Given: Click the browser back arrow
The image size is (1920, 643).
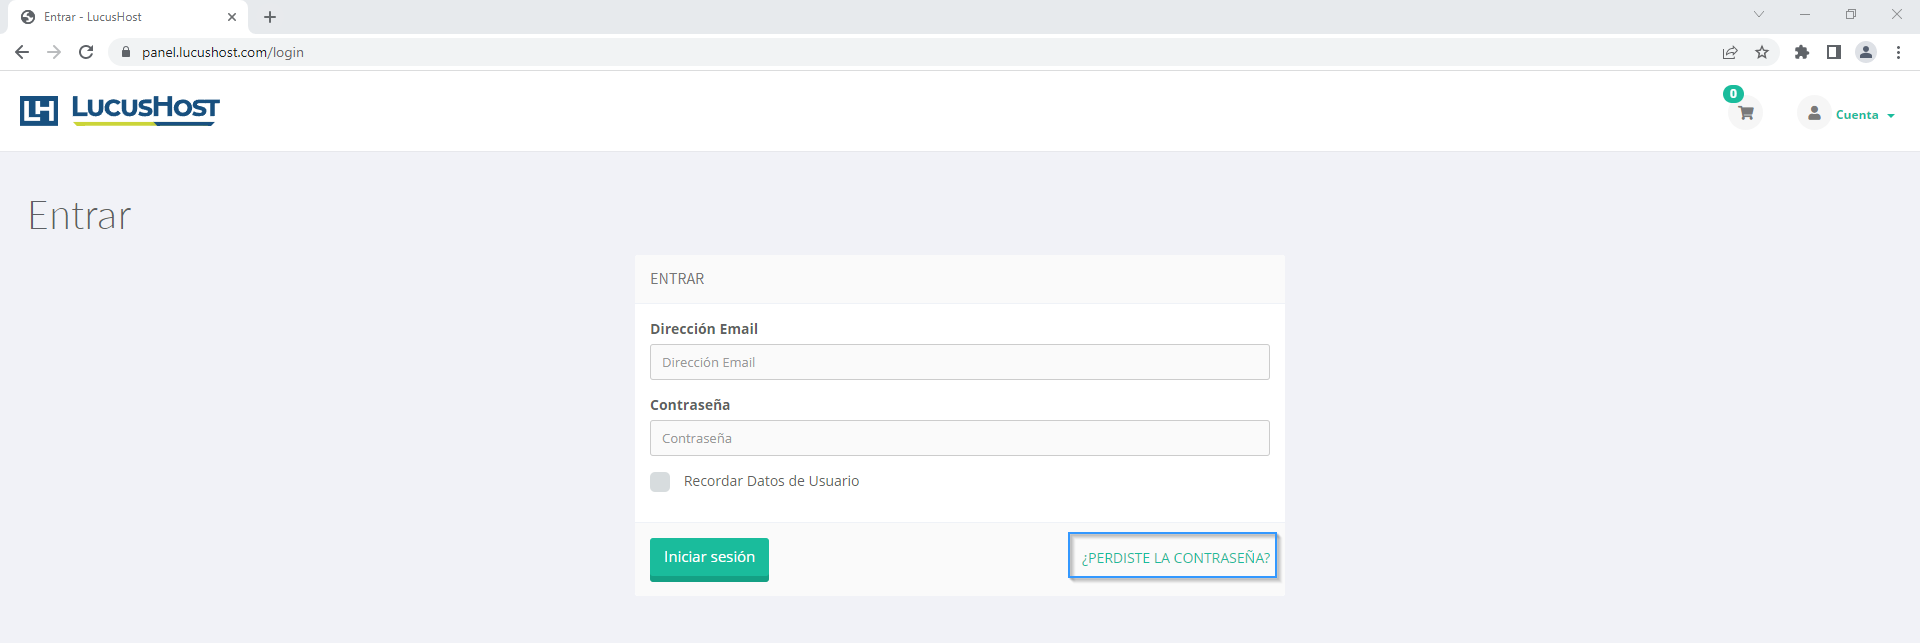Looking at the screenshot, I should (x=22, y=52).
